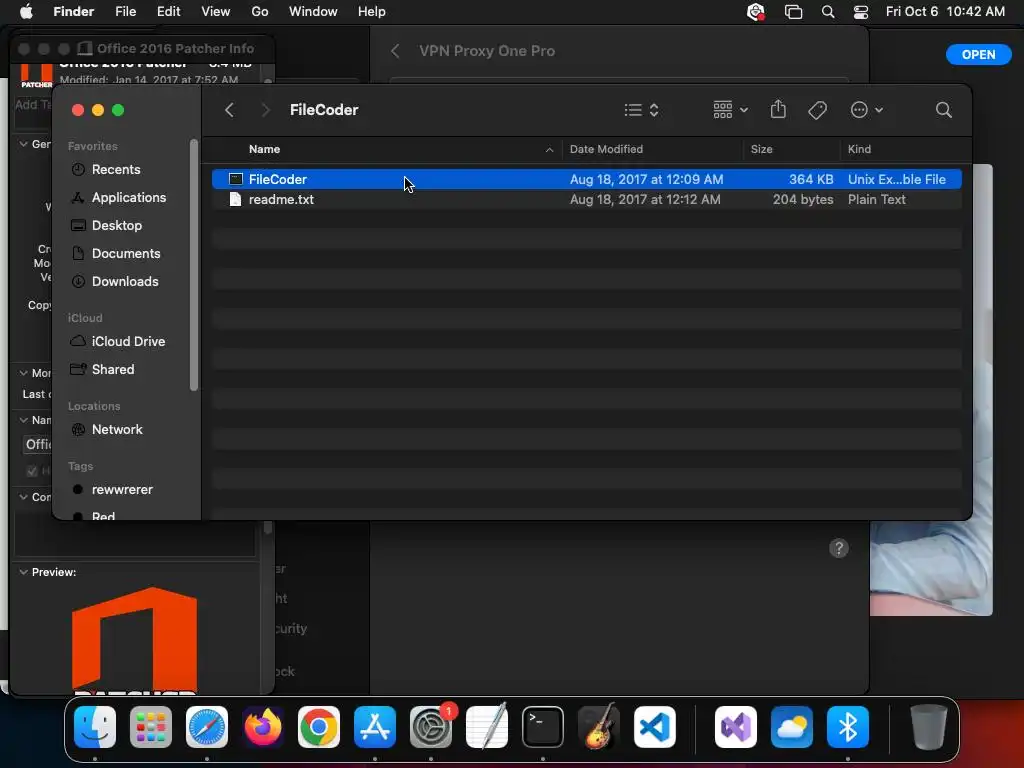Open Control Center from menu bar

[x=861, y=12]
